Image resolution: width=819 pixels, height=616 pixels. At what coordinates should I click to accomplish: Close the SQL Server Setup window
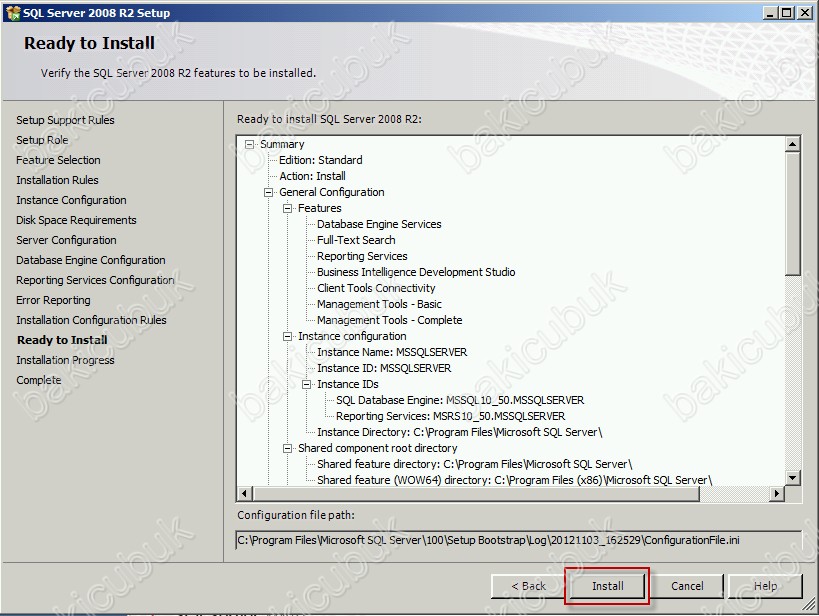[x=805, y=13]
